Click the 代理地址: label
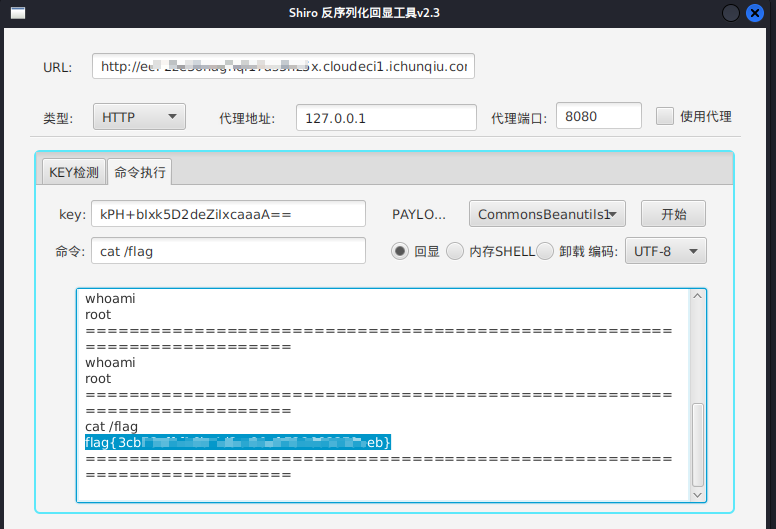 [x=247, y=118]
